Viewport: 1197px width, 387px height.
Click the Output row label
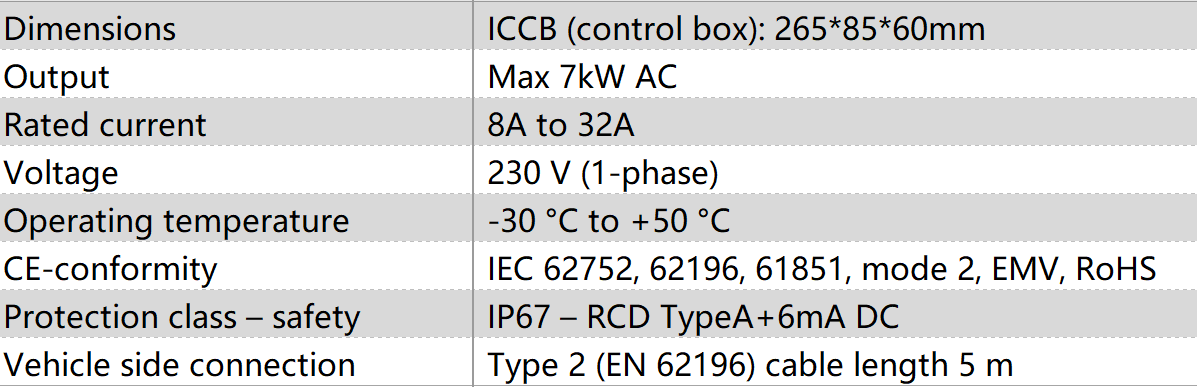(x=236, y=77)
